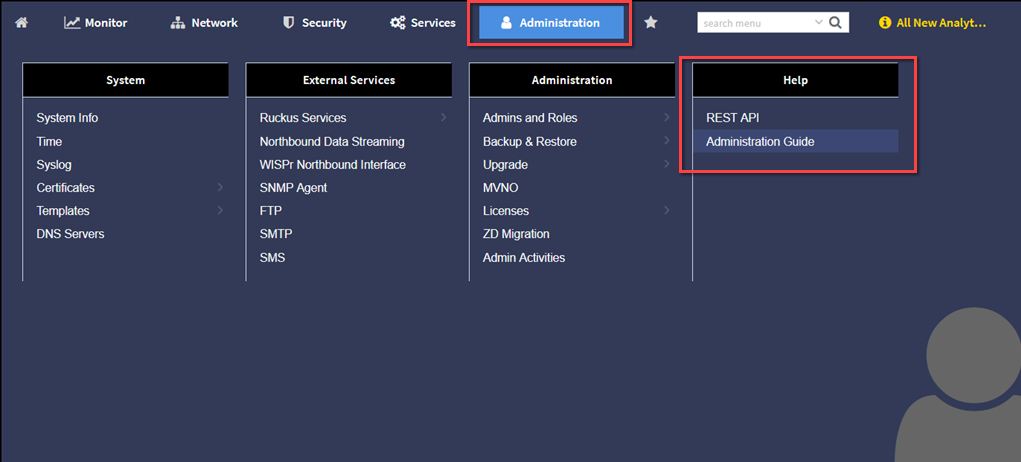Open SNMP Agent settings

[x=294, y=187]
